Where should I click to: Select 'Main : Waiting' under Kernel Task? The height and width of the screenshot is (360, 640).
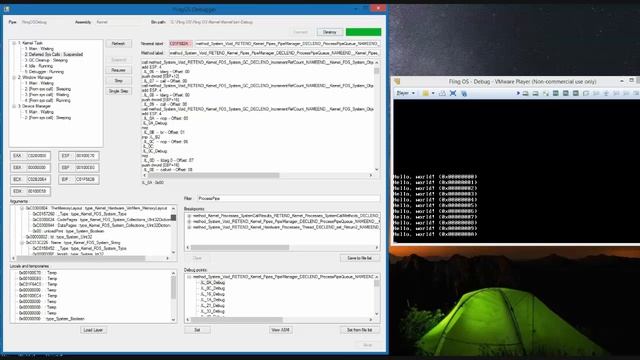pos(39,49)
